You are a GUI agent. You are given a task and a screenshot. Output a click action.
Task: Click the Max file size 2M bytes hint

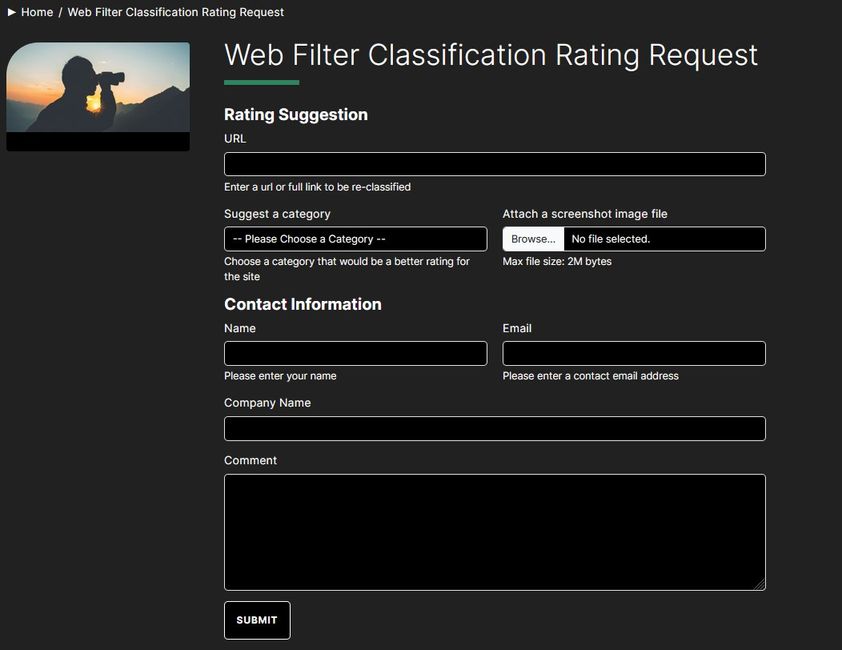point(557,262)
